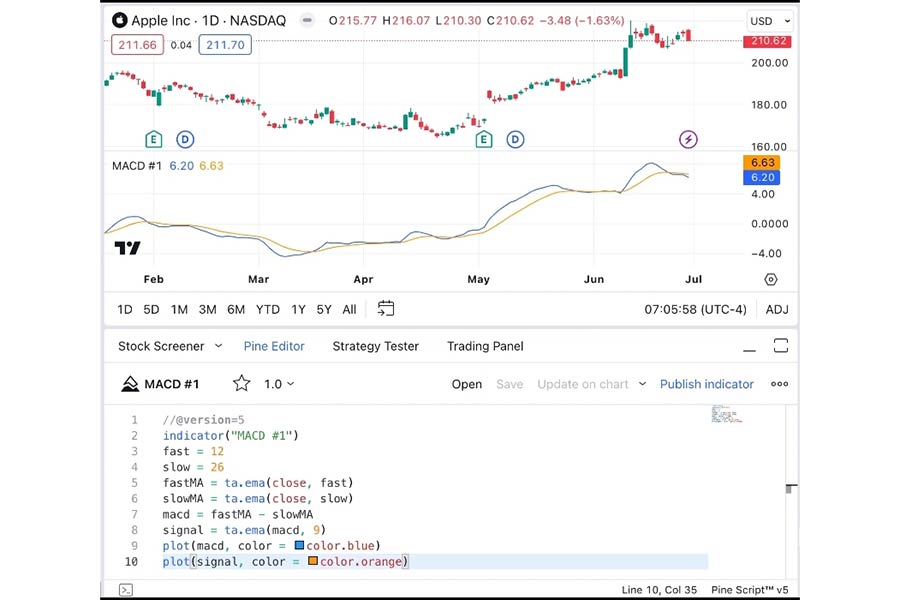Click the MACD #1 script icon

130,384
